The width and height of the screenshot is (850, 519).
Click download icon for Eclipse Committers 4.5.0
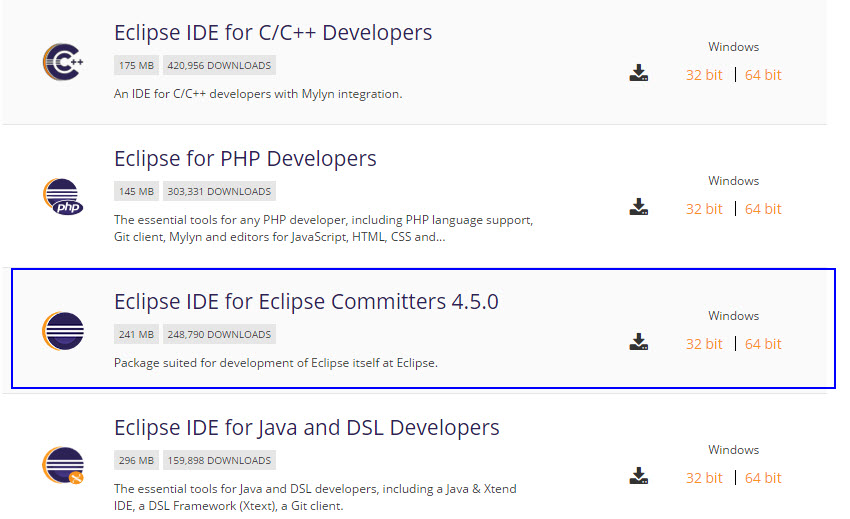click(639, 342)
